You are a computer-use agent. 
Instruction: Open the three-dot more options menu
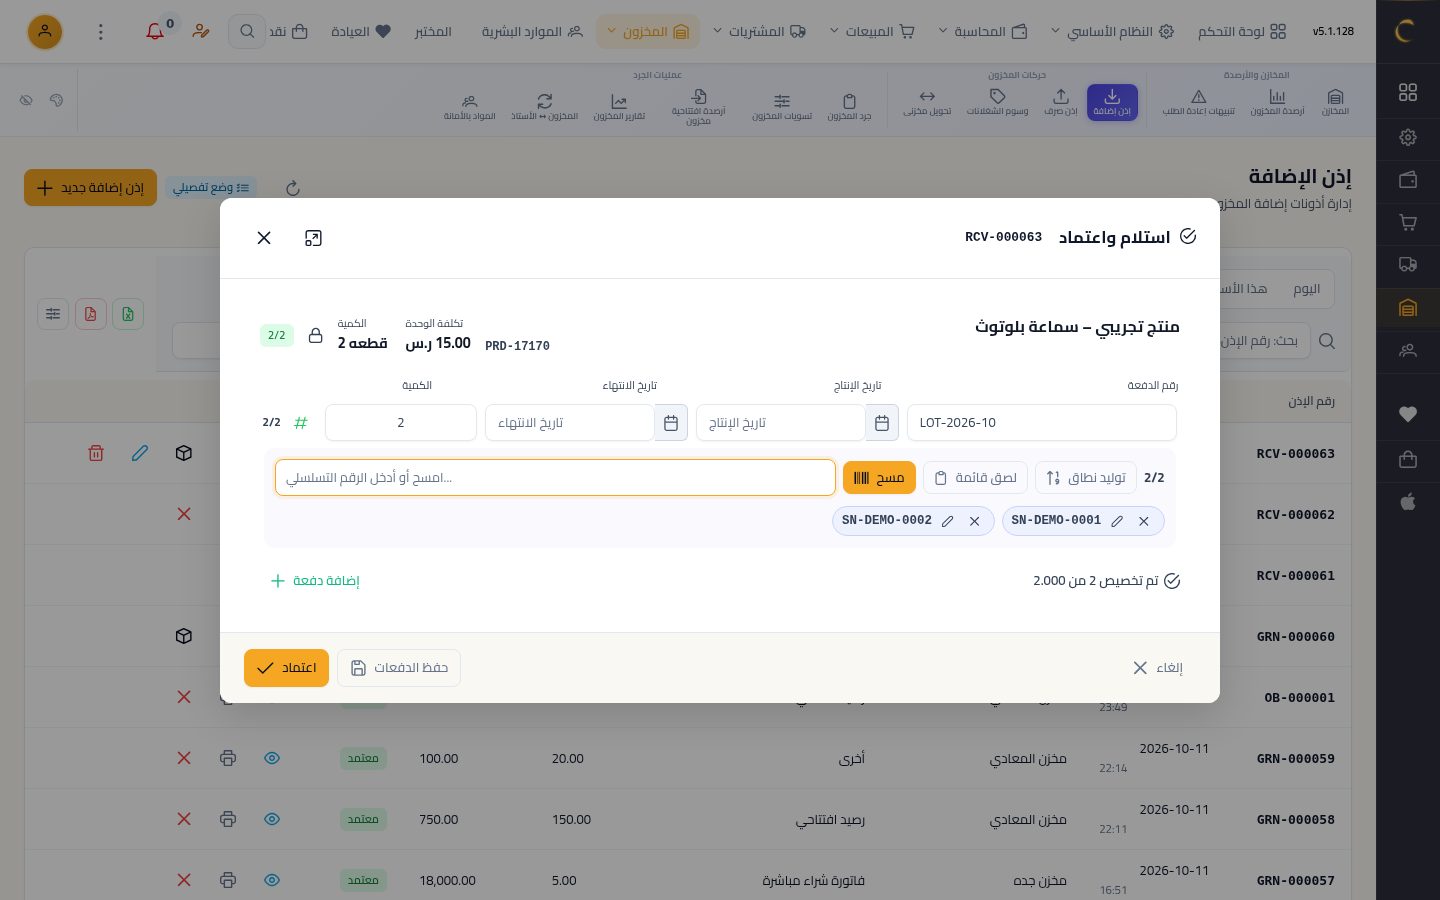click(x=100, y=32)
